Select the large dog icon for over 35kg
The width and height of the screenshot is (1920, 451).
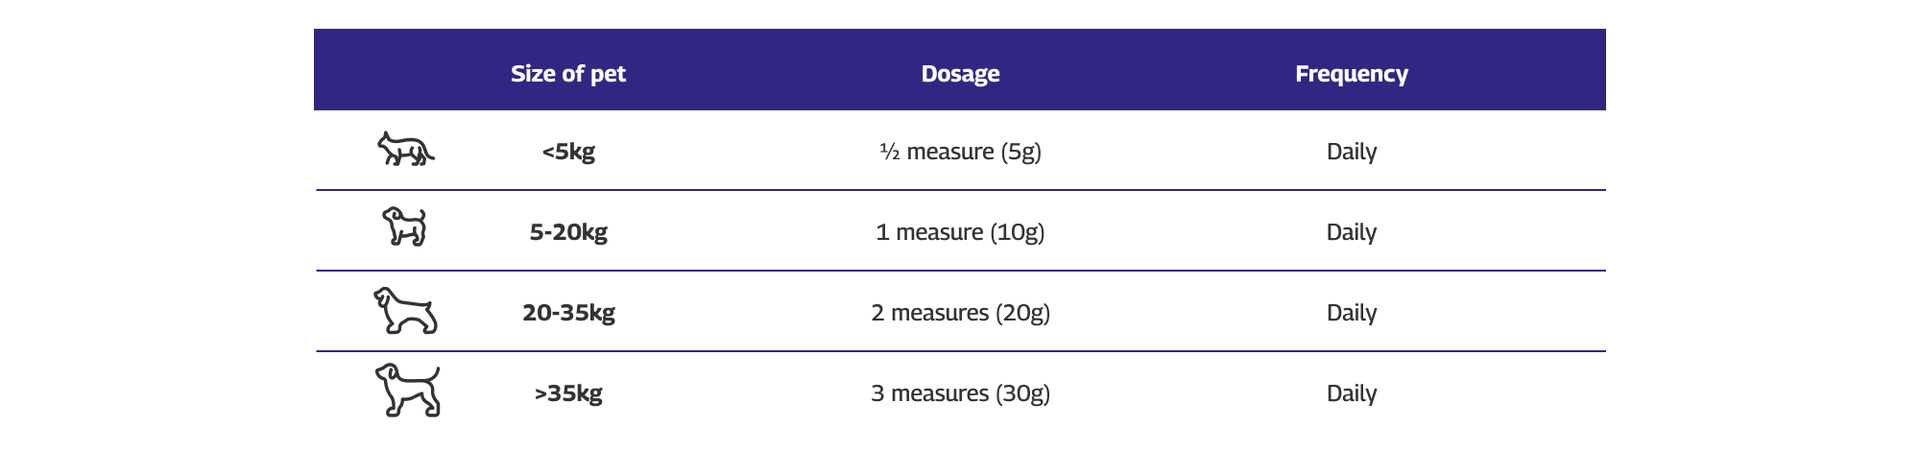point(407,390)
